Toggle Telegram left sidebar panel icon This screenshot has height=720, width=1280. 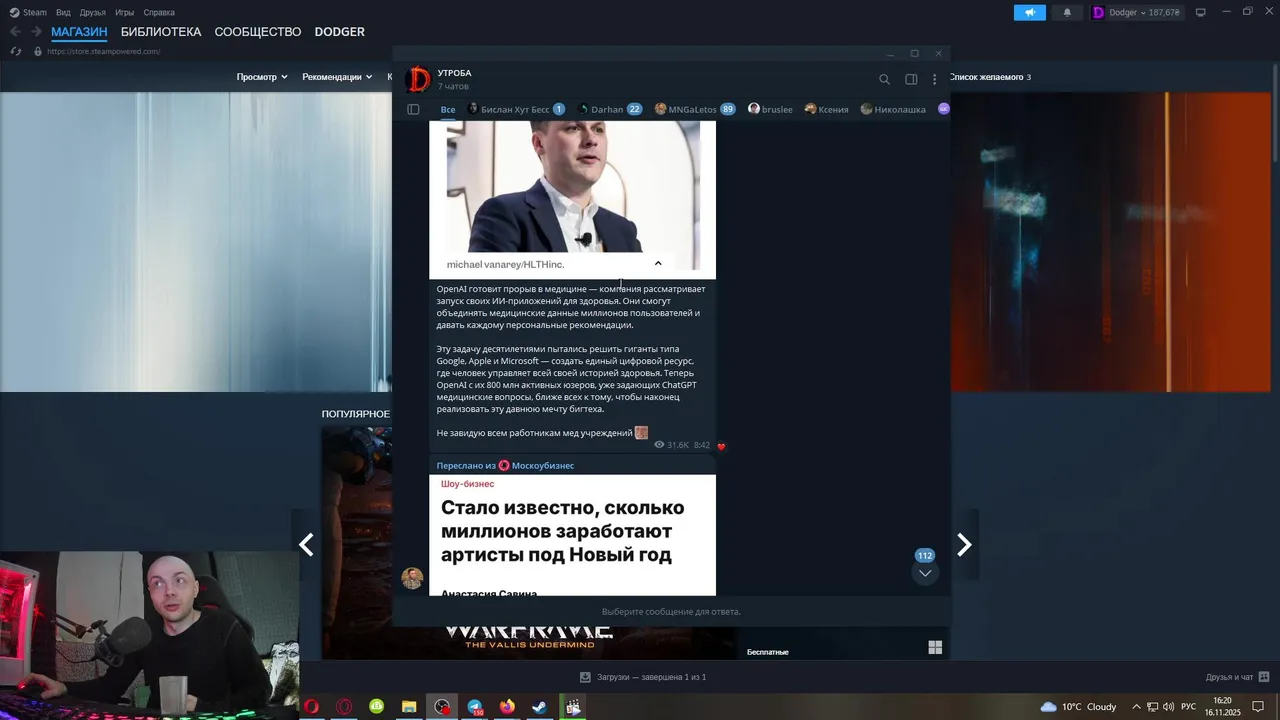pyautogui.click(x=413, y=109)
